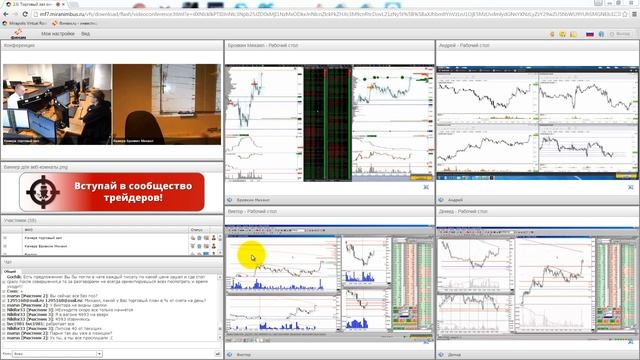Open the 'Мои настройки' menu

[x=58, y=34]
